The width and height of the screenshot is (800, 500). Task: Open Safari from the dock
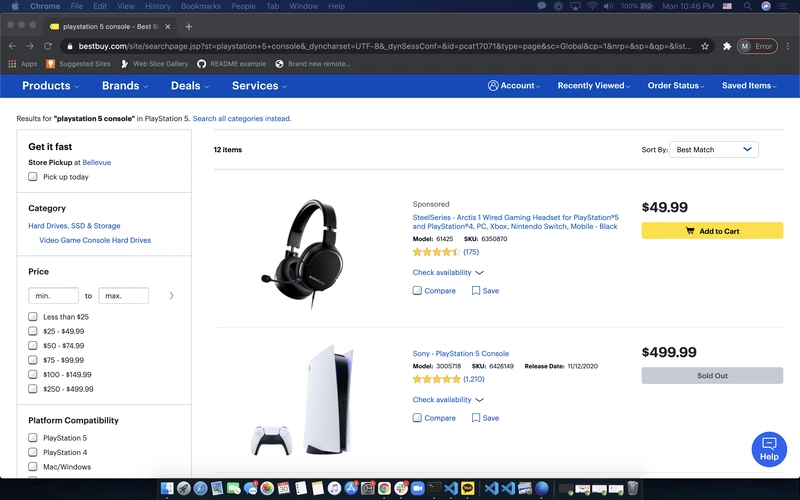point(200,488)
